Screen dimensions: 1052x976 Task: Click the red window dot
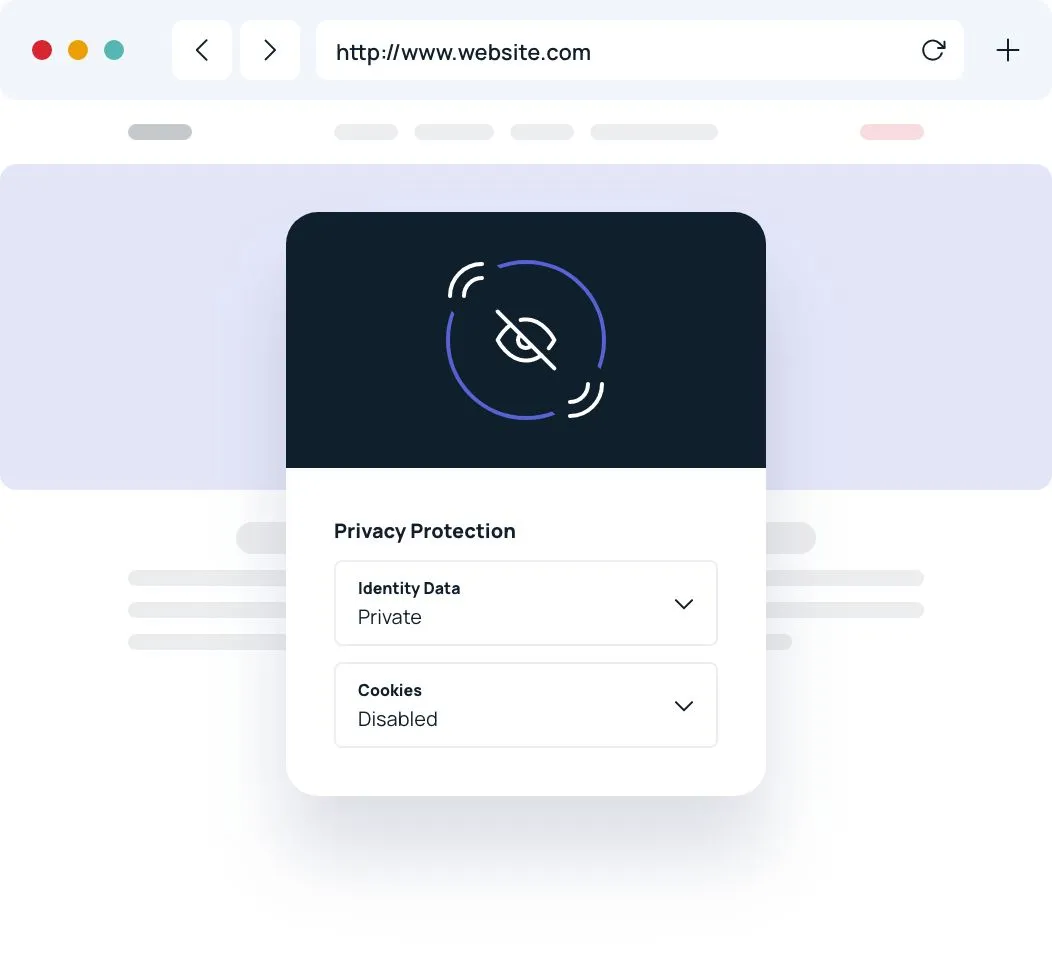[42, 50]
